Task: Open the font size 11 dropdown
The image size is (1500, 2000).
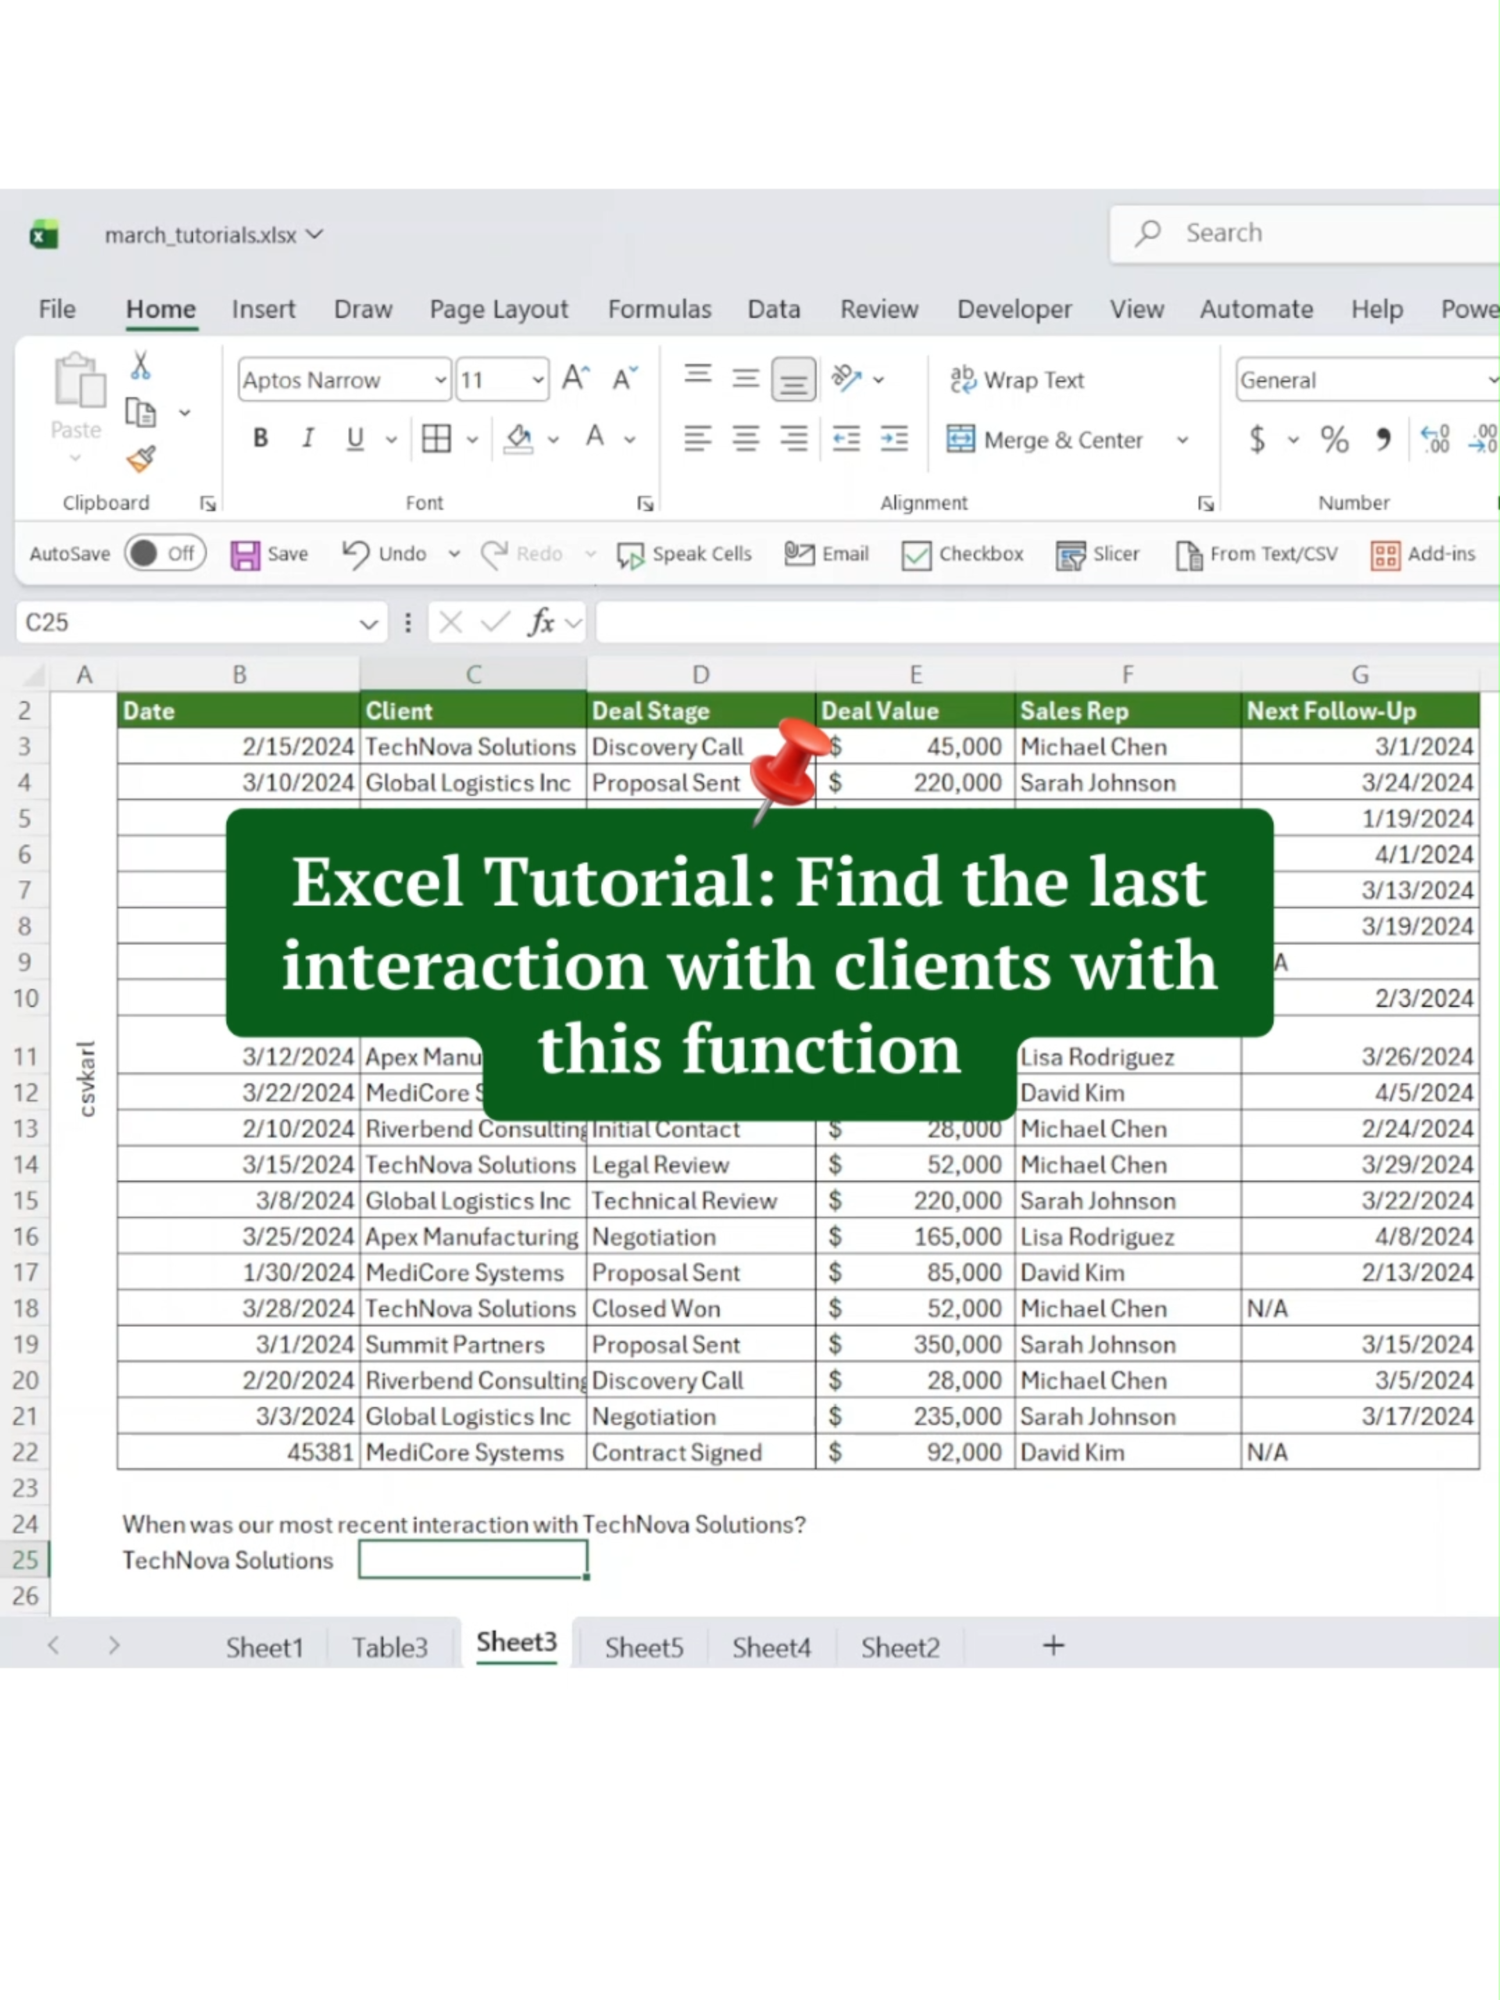Action: [537, 380]
